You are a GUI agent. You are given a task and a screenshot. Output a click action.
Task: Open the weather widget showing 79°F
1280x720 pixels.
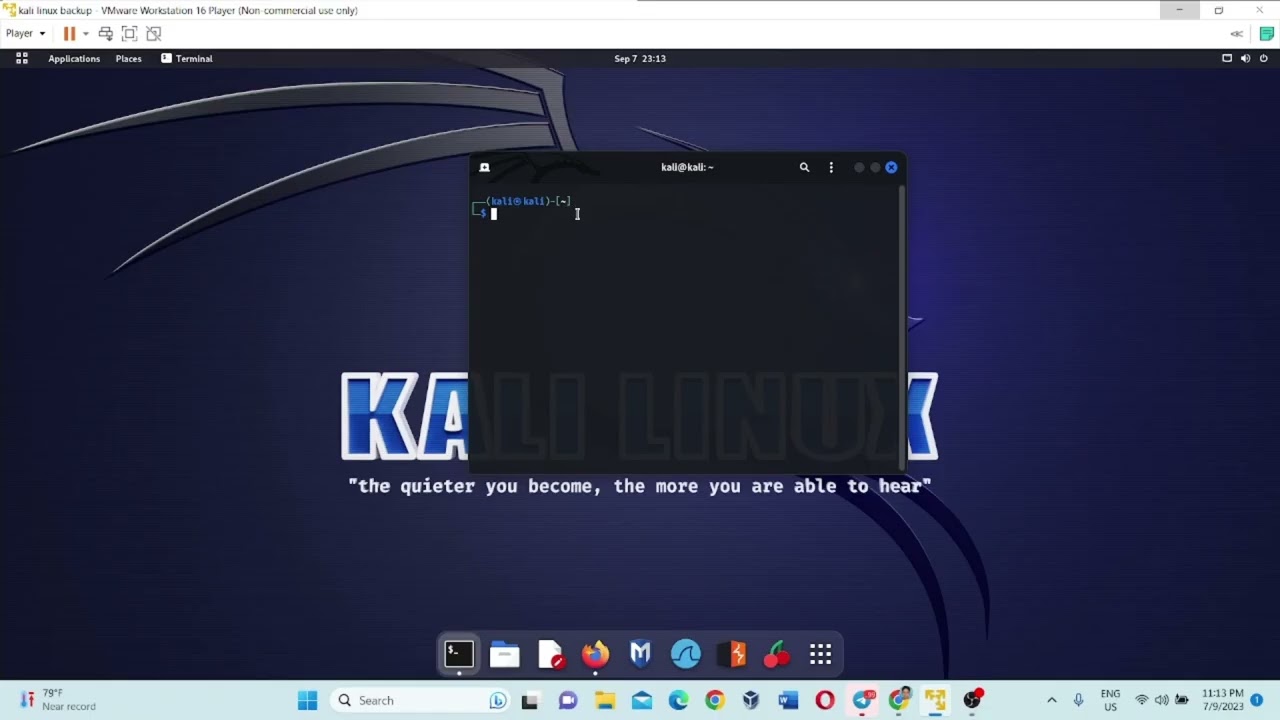(x=58, y=700)
